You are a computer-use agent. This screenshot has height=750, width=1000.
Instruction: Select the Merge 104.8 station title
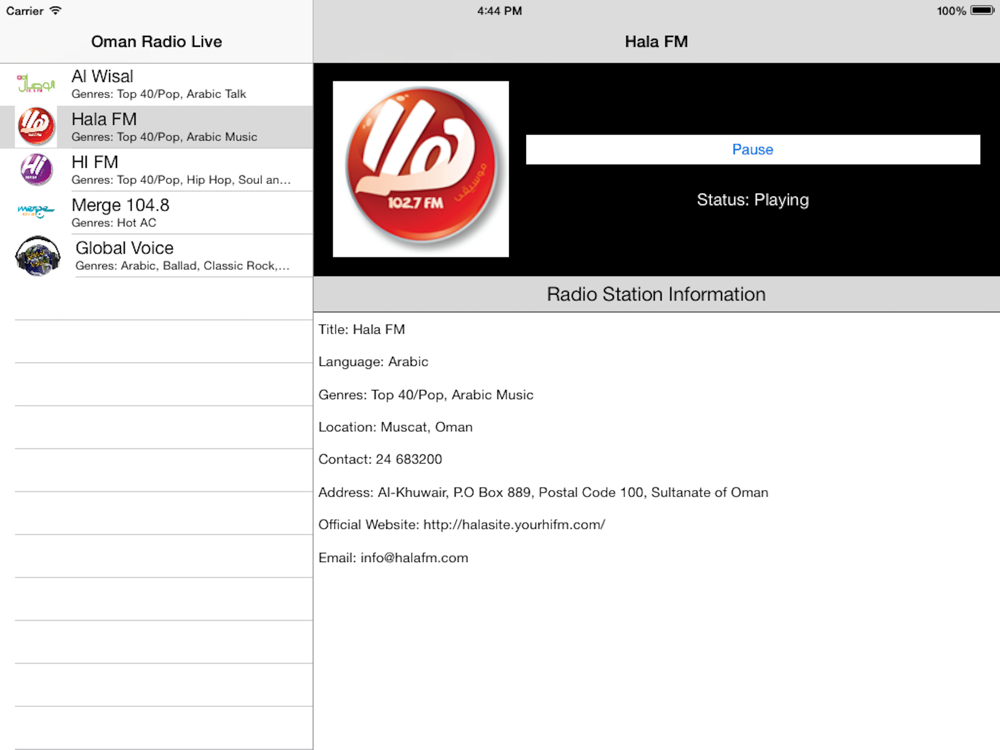point(121,205)
